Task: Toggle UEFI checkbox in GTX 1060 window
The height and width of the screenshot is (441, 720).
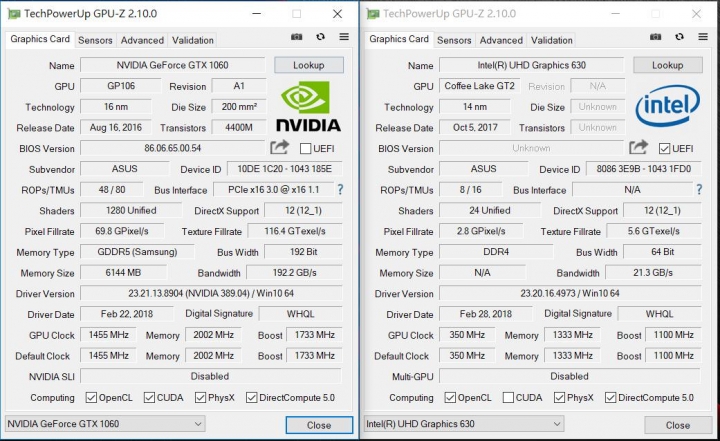Action: click(x=305, y=148)
